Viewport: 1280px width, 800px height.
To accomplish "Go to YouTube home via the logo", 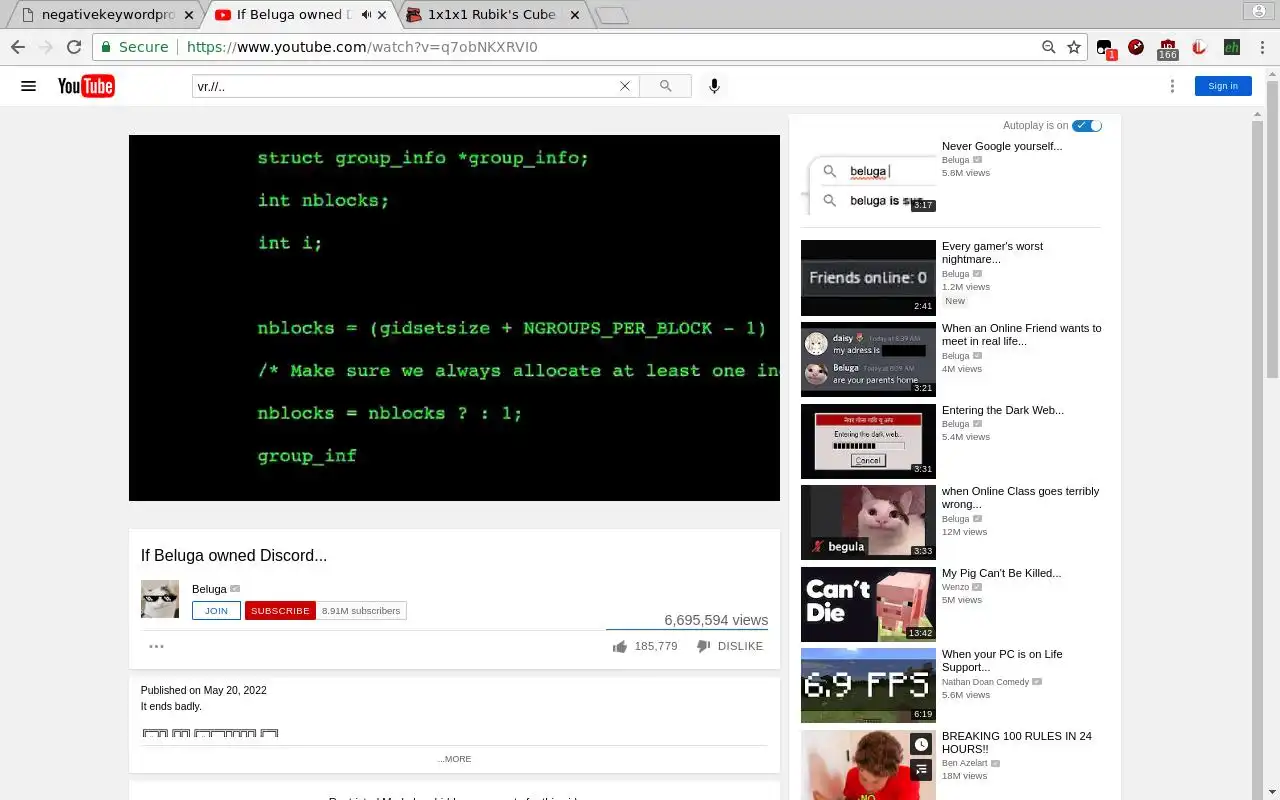I will [86, 86].
